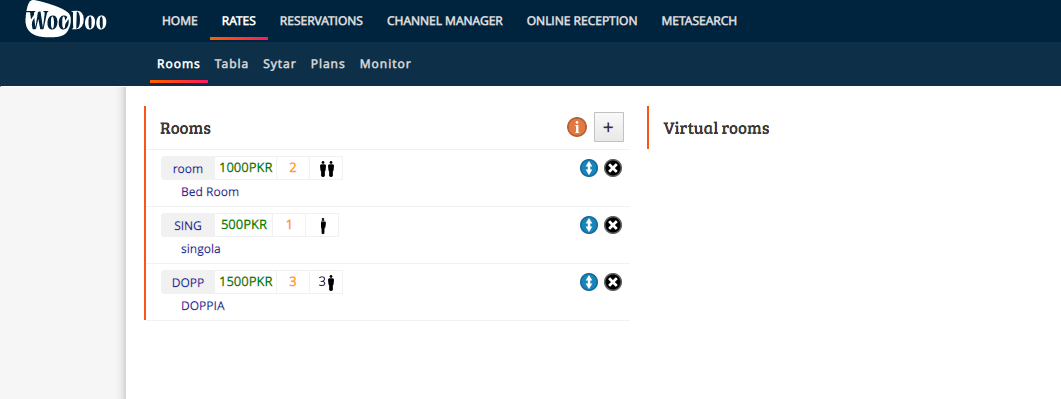Click the Rooms panel heading
The width and height of the screenshot is (1061, 399).
pos(185,128)
